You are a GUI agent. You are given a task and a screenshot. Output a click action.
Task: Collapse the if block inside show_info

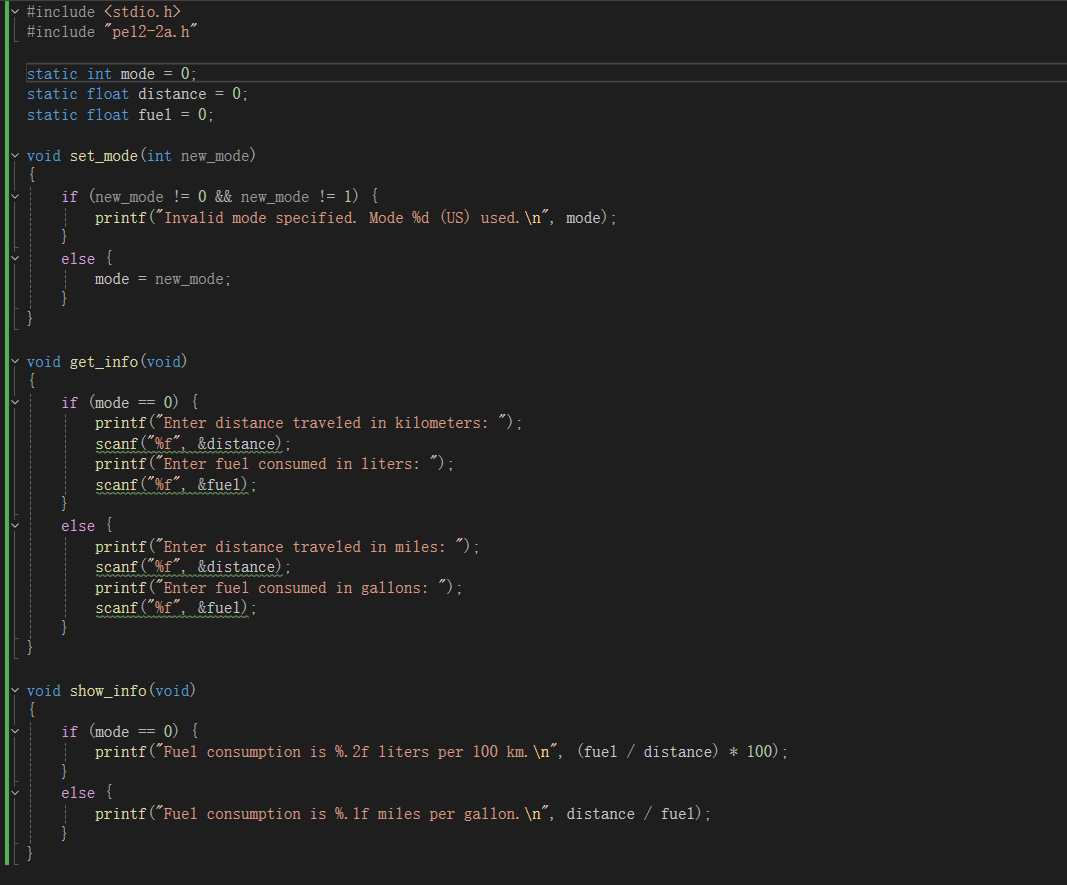[15, 731]
